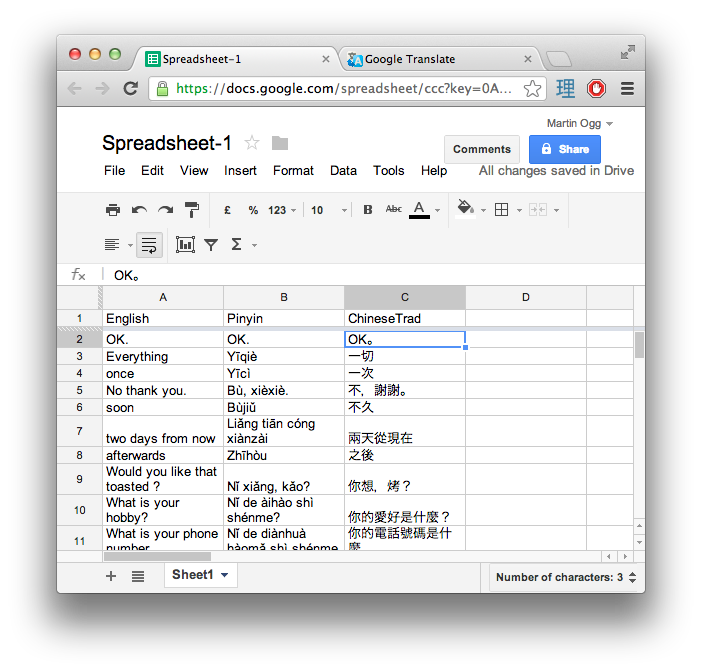Image resolution: width=702 pixels, height=672 pixels.
Task: Click the text color A icon
Action: [x=419, y=210]
